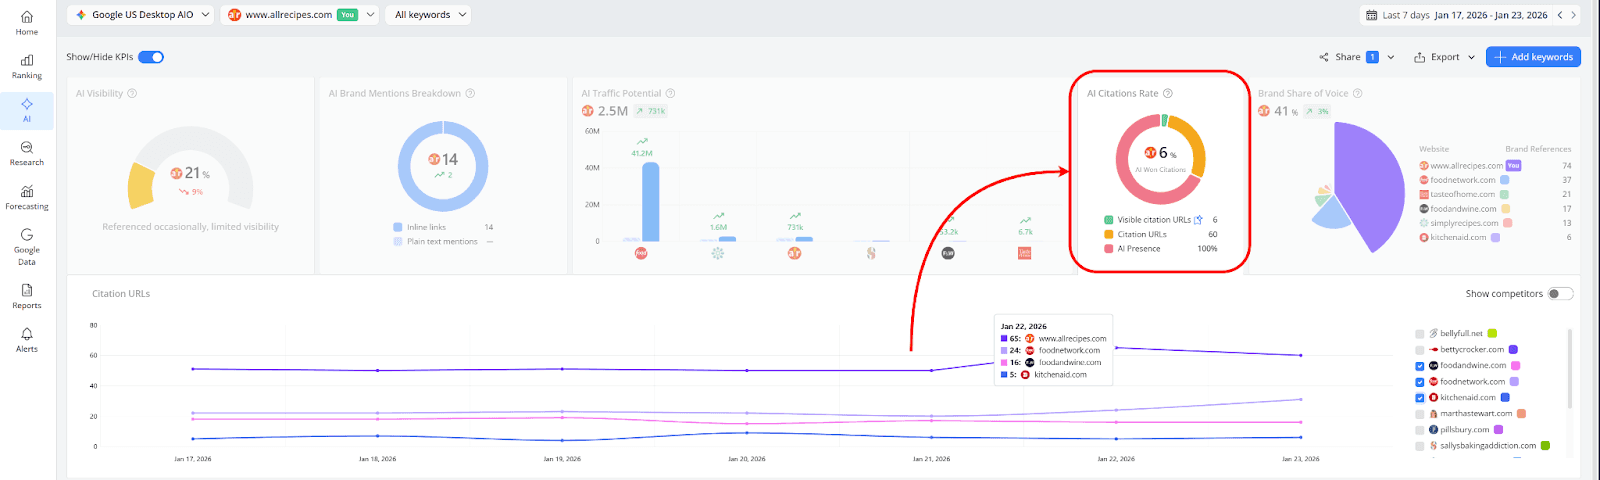Image resolution: width=1600 pixels, height=480 pixels.
Task: Go to previous date range arrow
Action: coord(1559,15)
